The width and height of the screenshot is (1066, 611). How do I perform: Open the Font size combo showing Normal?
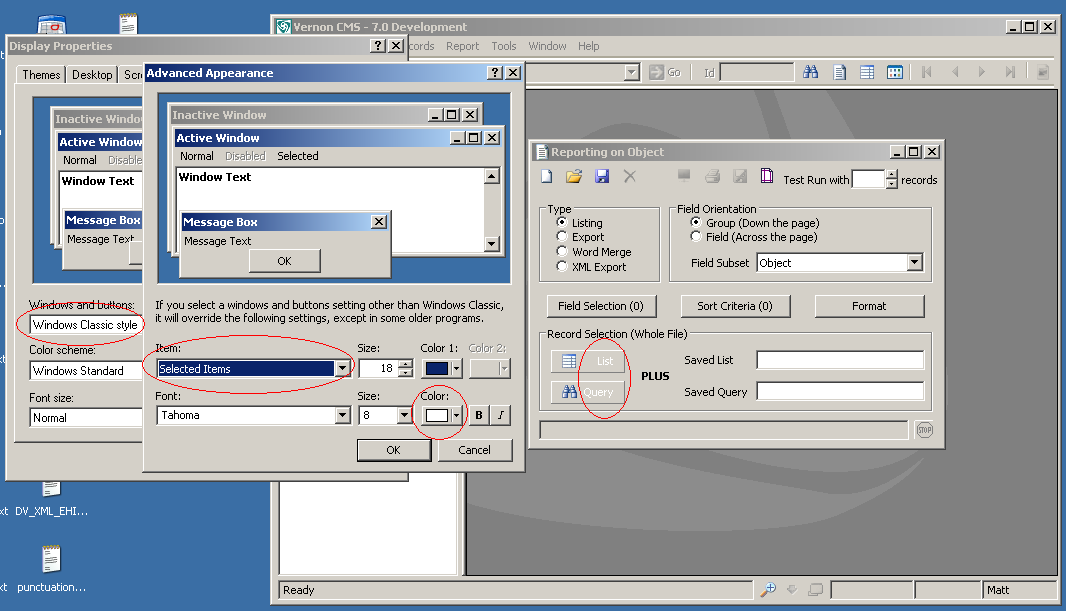coord(86,417)
